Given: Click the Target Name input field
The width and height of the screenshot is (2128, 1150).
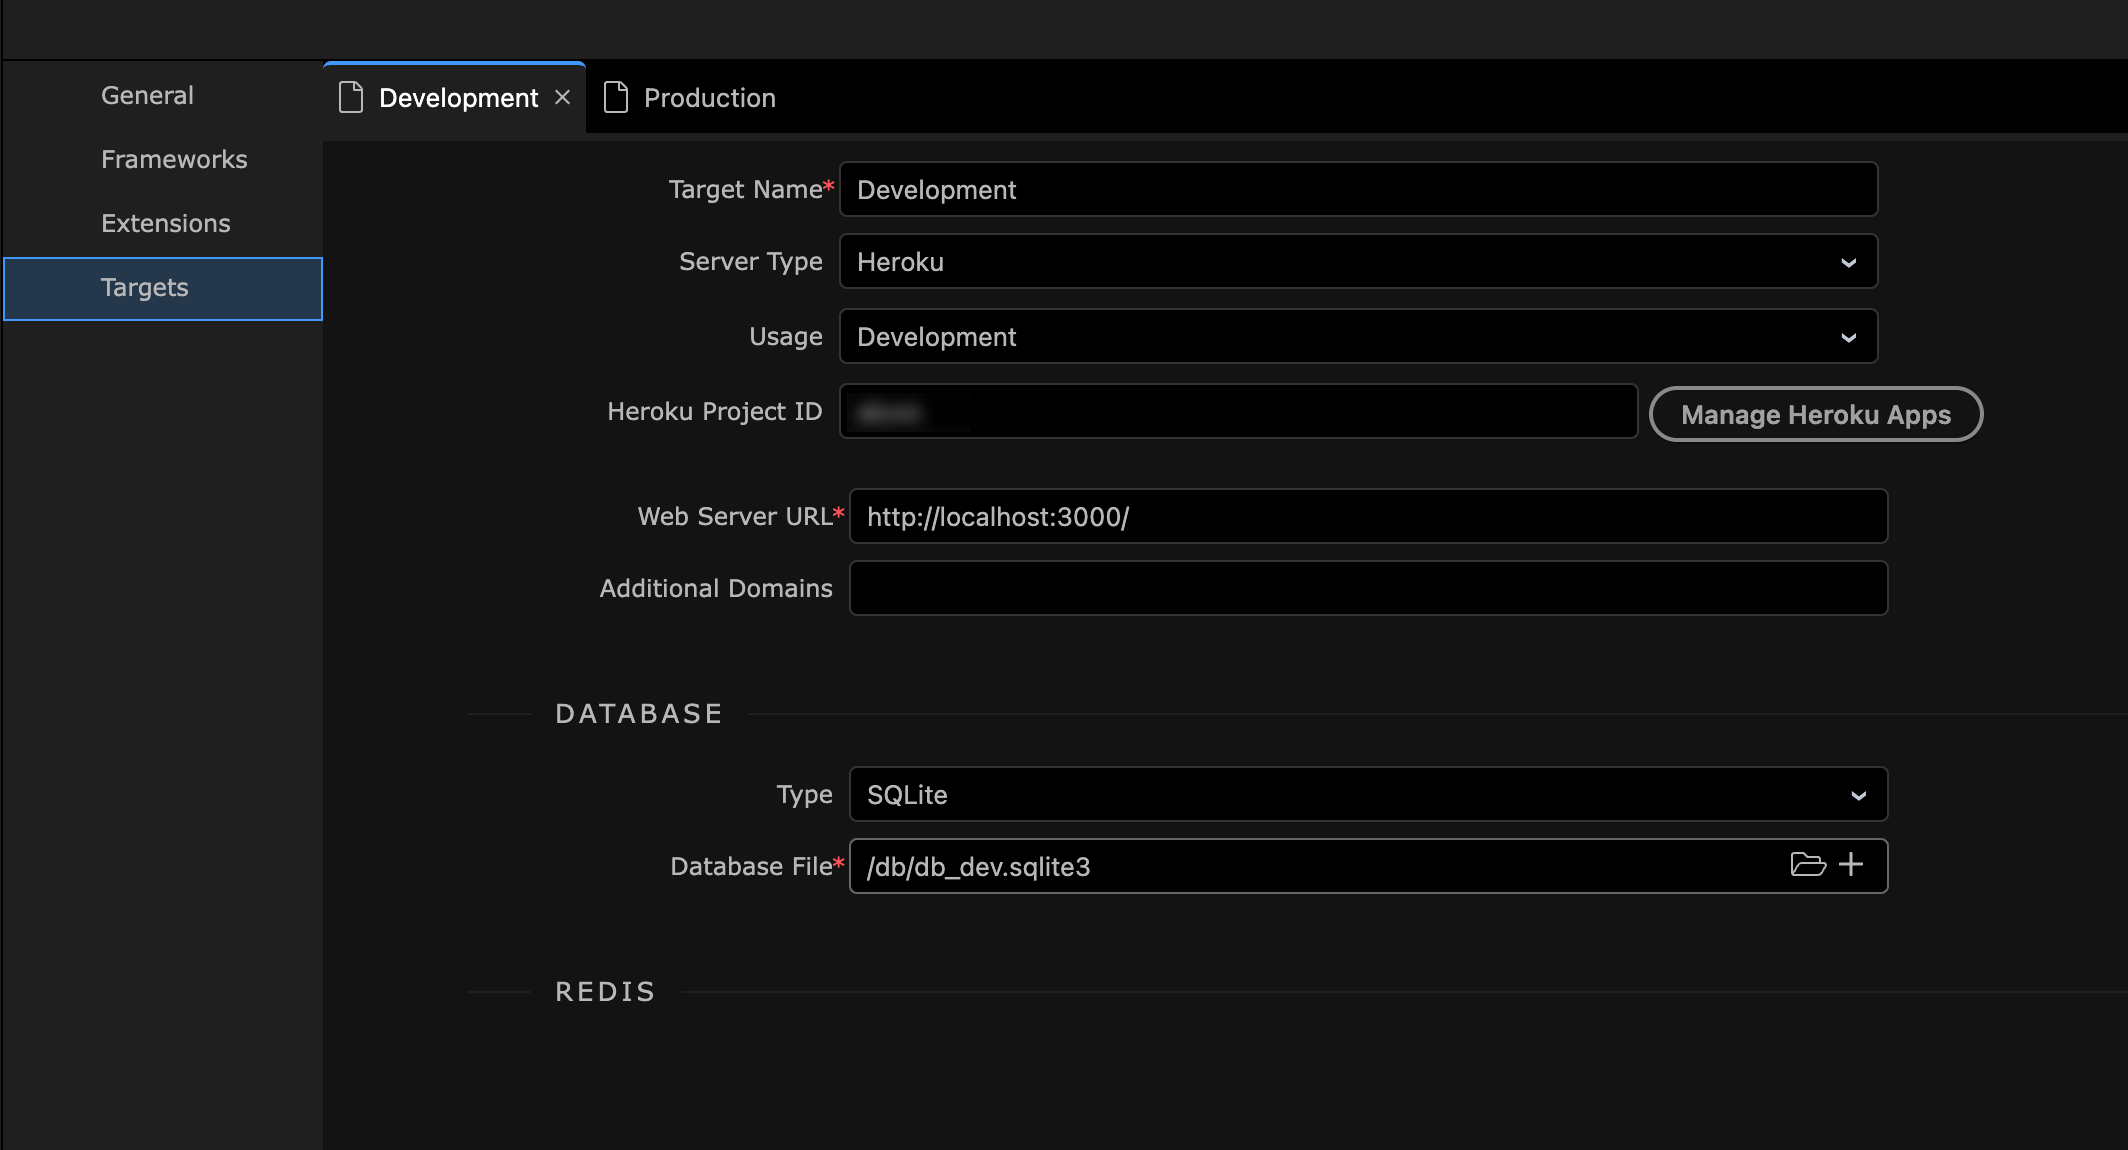Looking at the screenshot, I should (x=1358, y=190).
